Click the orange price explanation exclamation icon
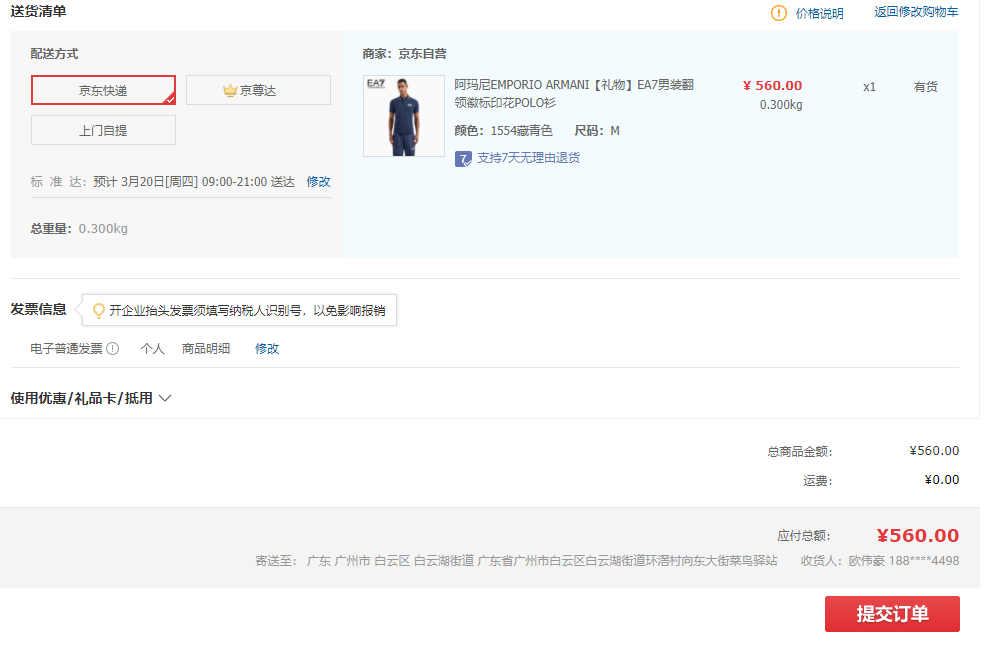This screenshot has width=1006, height=649. coord(779,13)
